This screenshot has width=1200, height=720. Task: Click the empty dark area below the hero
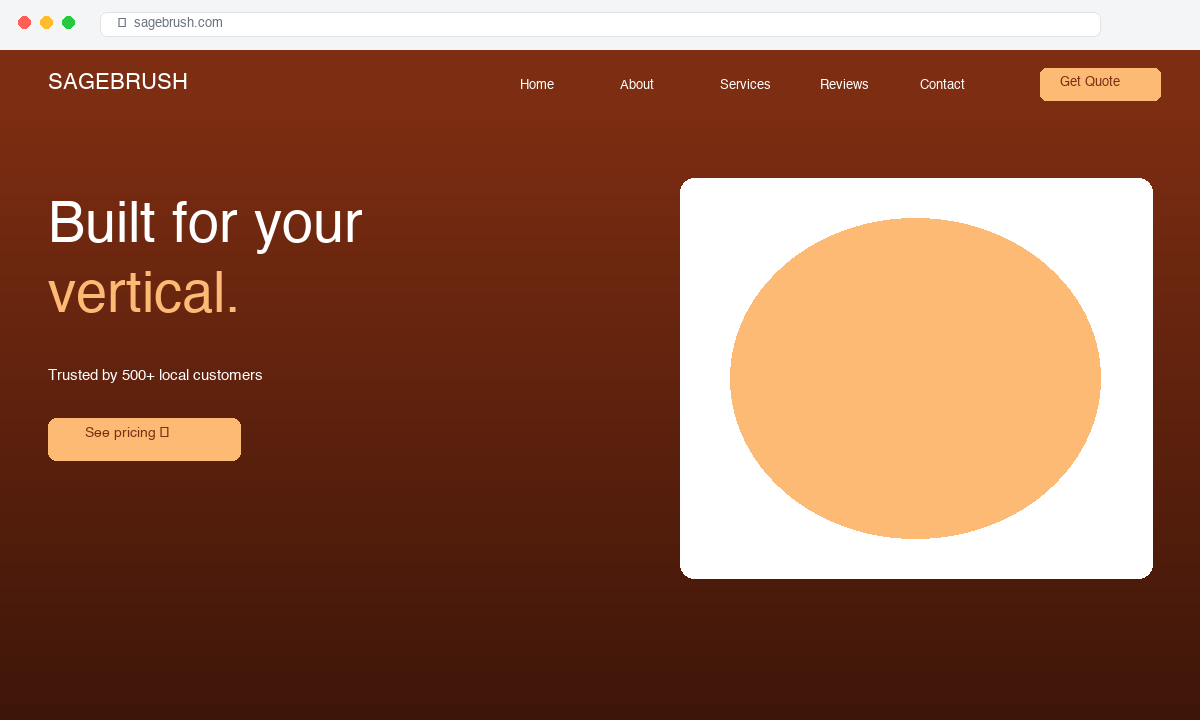click(600, 650)
